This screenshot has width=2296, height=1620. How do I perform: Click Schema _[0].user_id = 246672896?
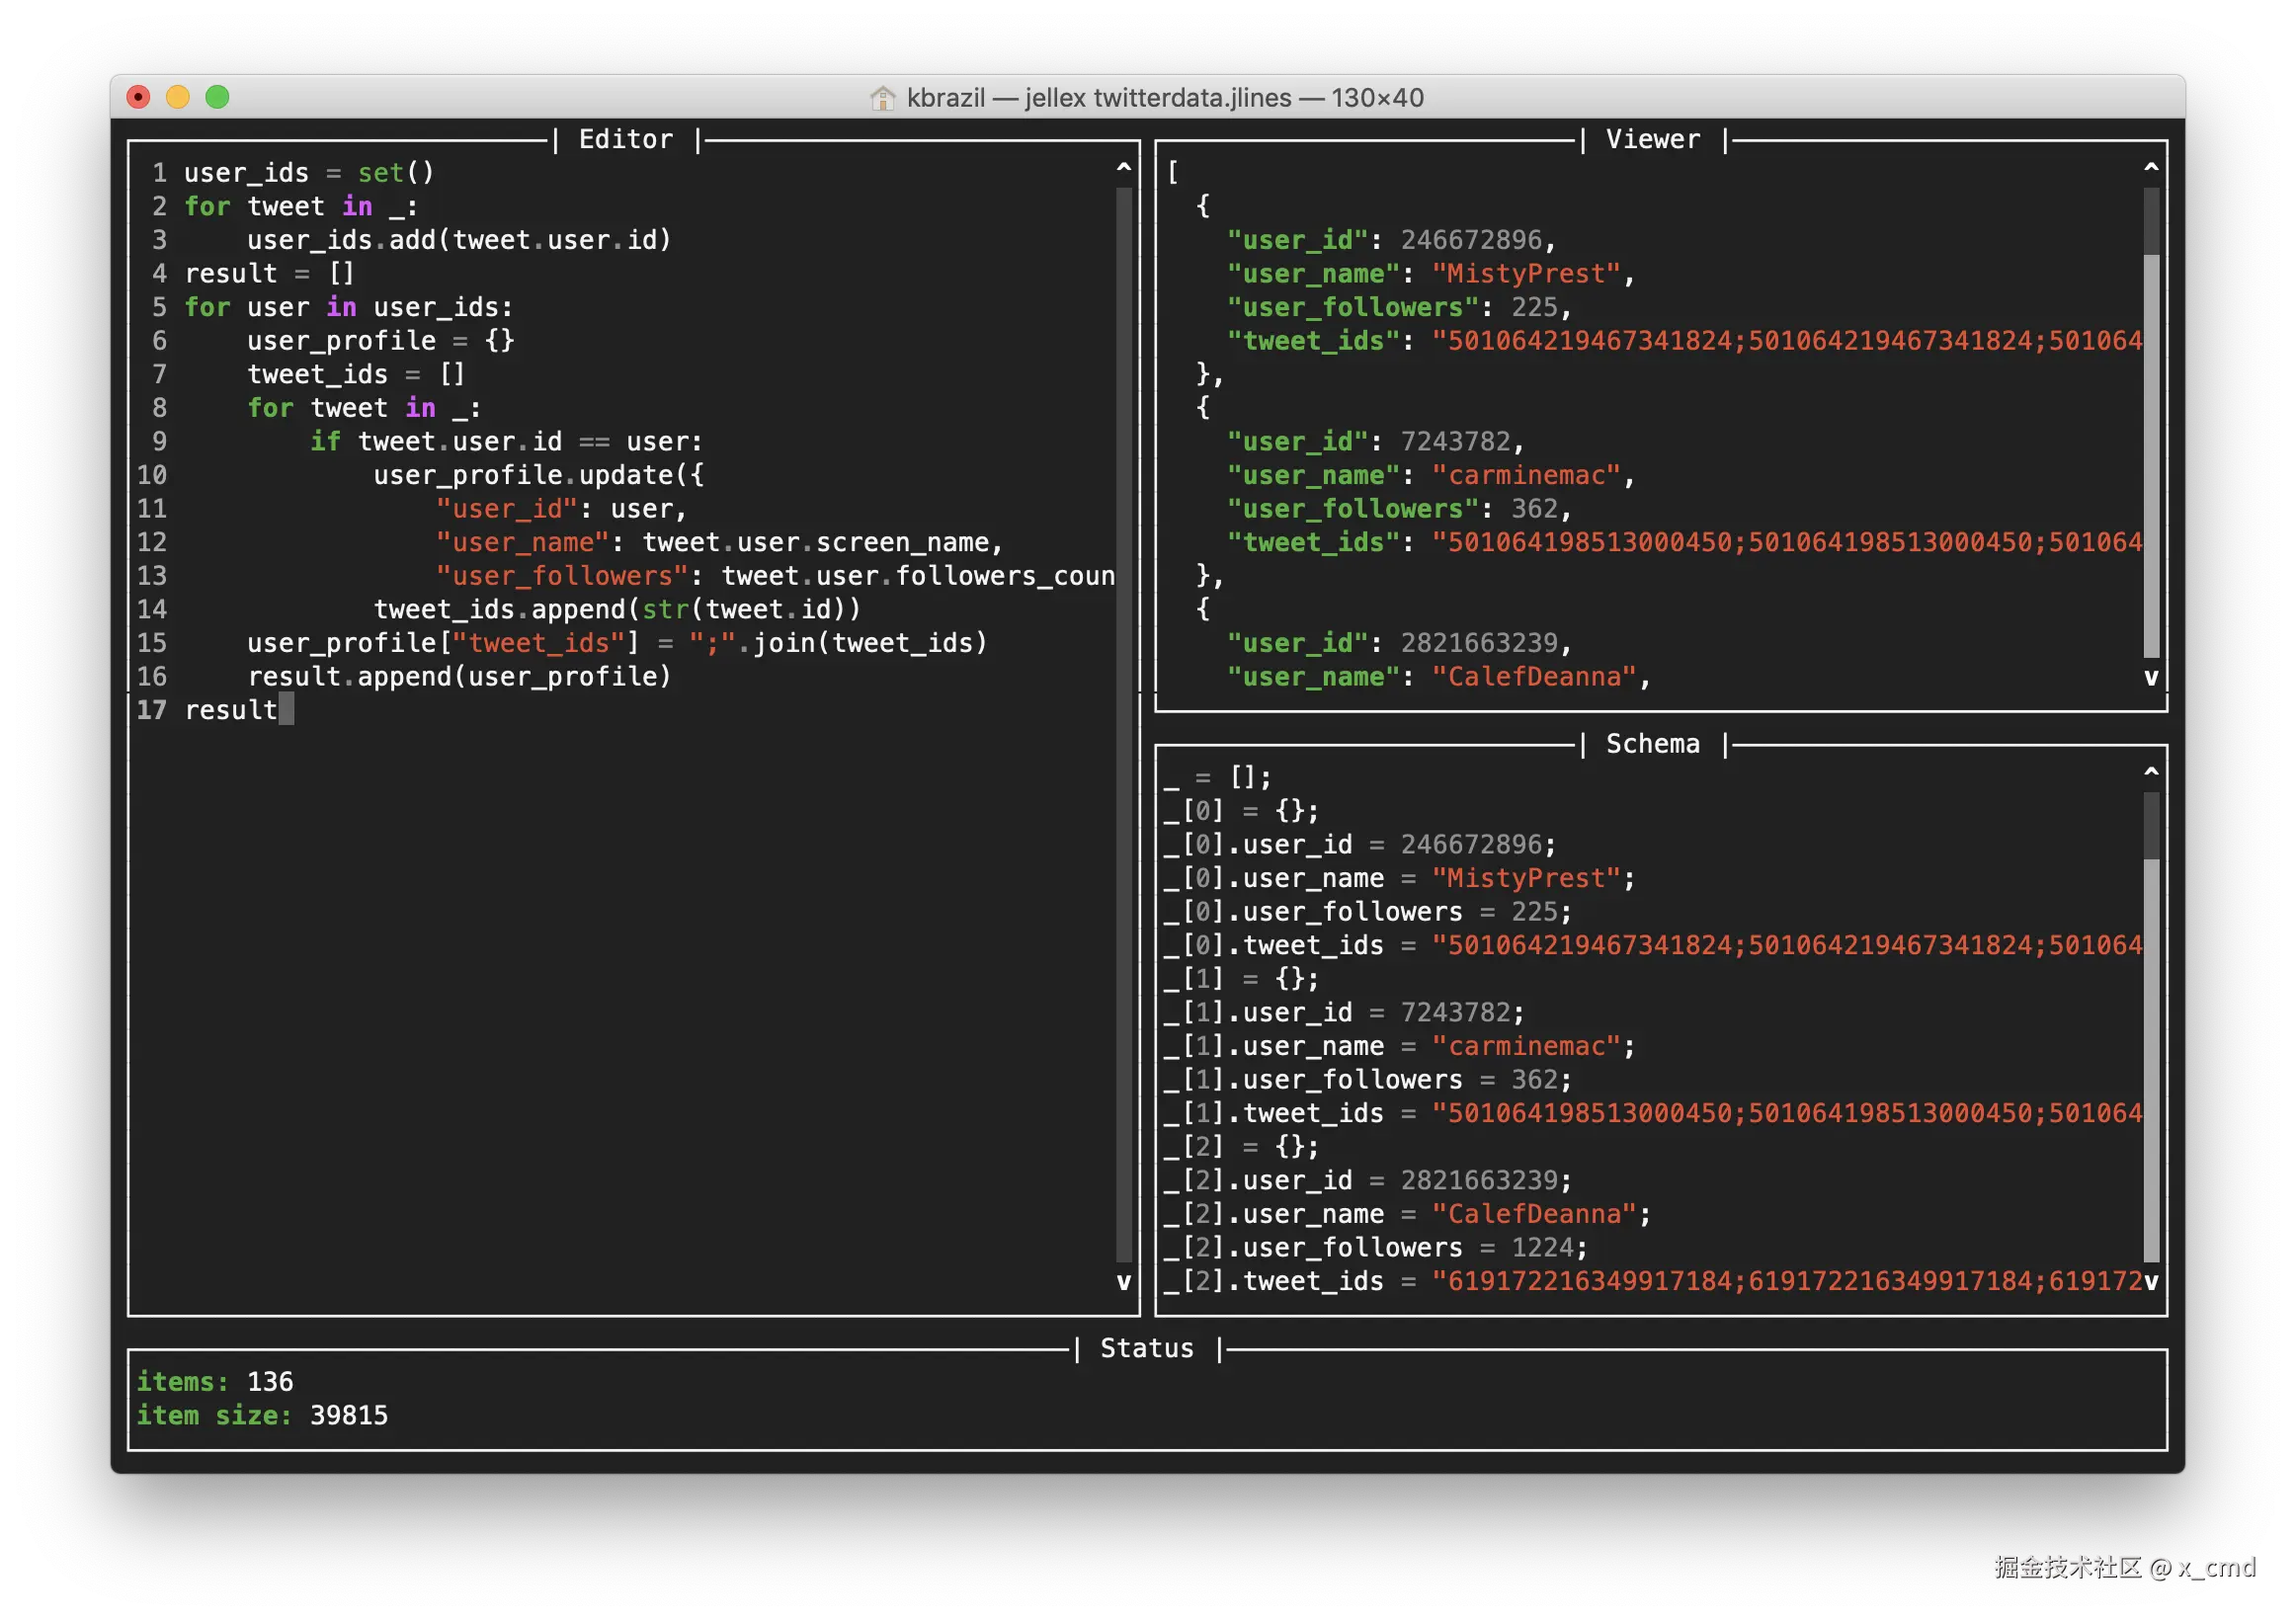pyautogui.click(x=1359, y=845)
